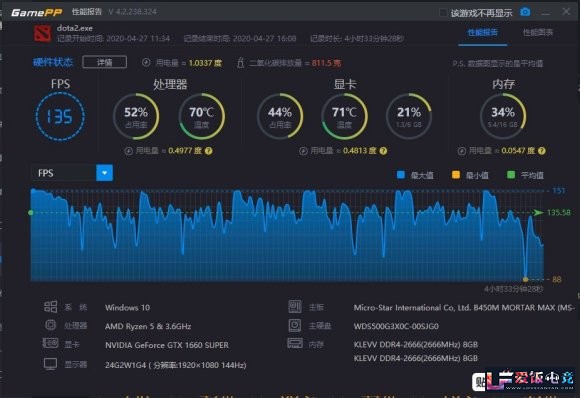The width and height of the screenshot is (580, 398).
Task: Click the green average line start marker
Action: [x=31, y=213]
